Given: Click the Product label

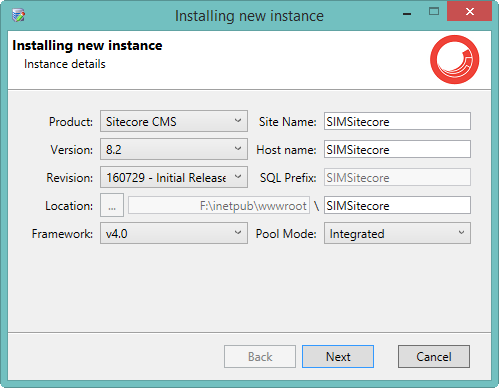Looking at the screenshot, I should tap(71, 122).
